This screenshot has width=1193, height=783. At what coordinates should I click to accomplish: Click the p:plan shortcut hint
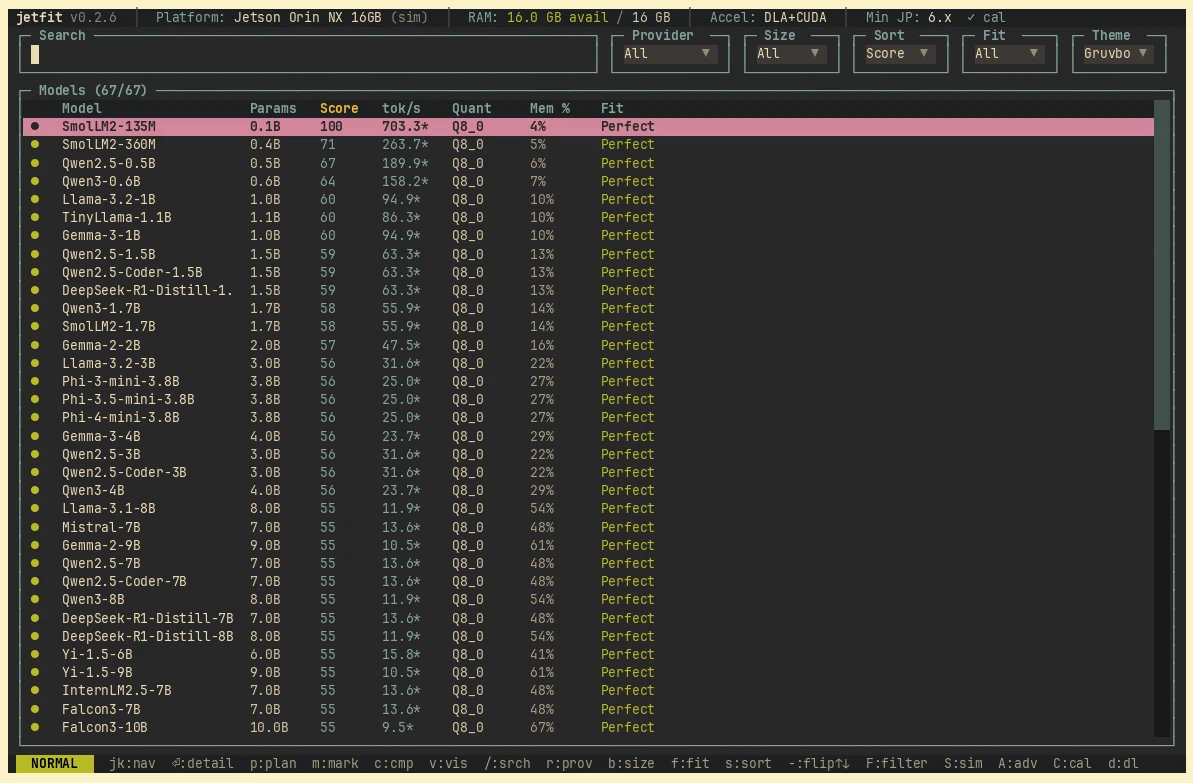pos(273,763)
